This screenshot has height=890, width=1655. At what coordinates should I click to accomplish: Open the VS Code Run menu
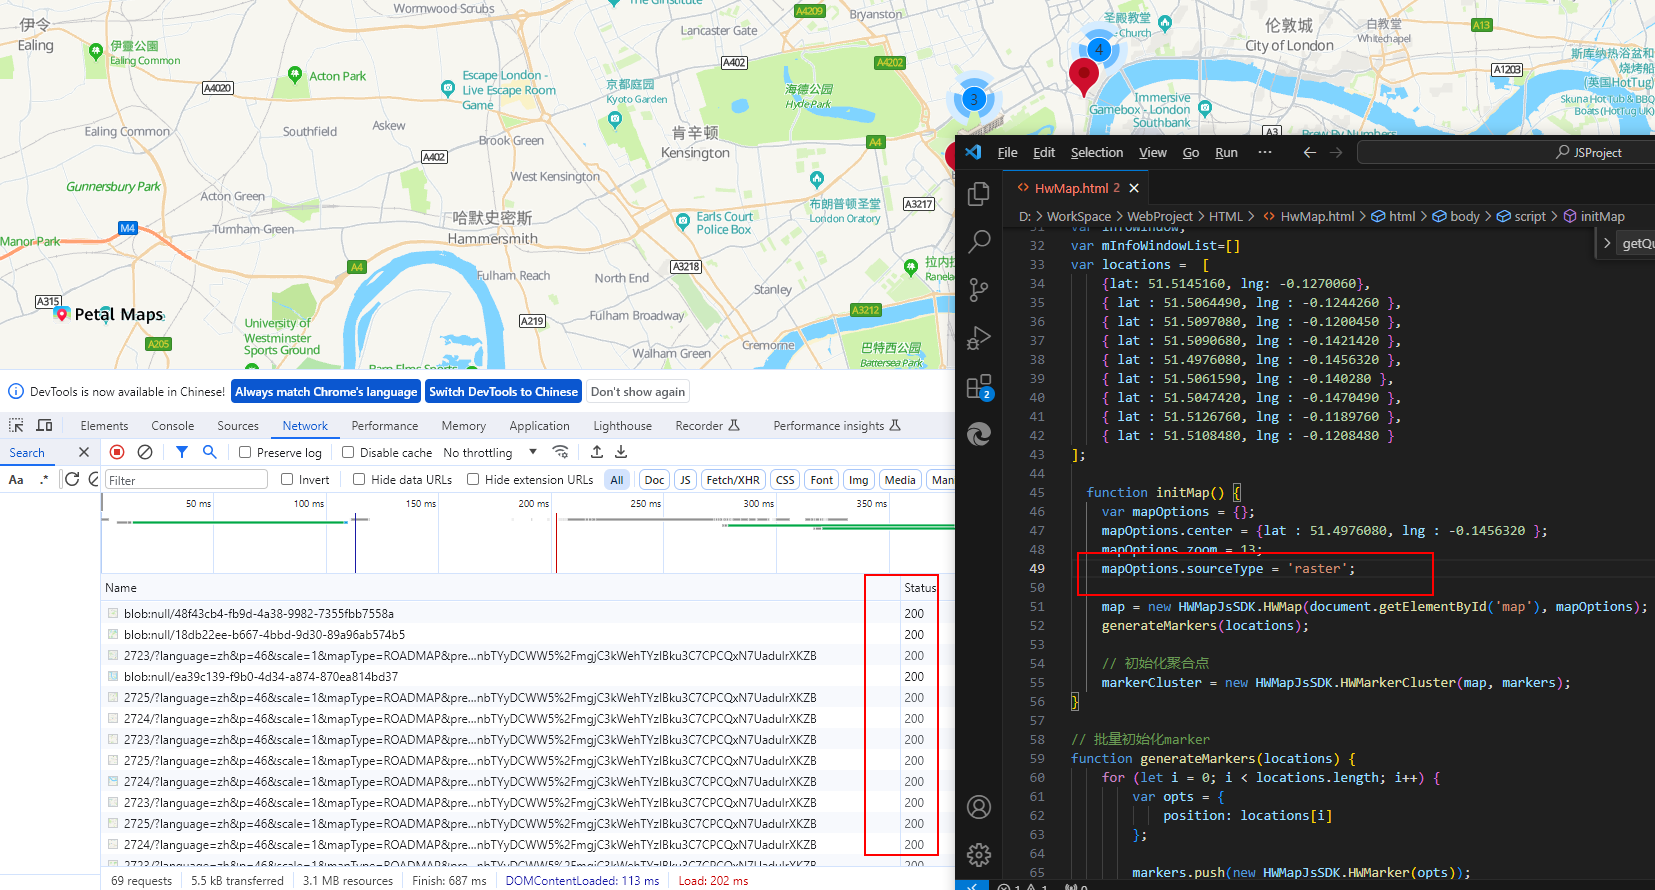[1226, 152]
